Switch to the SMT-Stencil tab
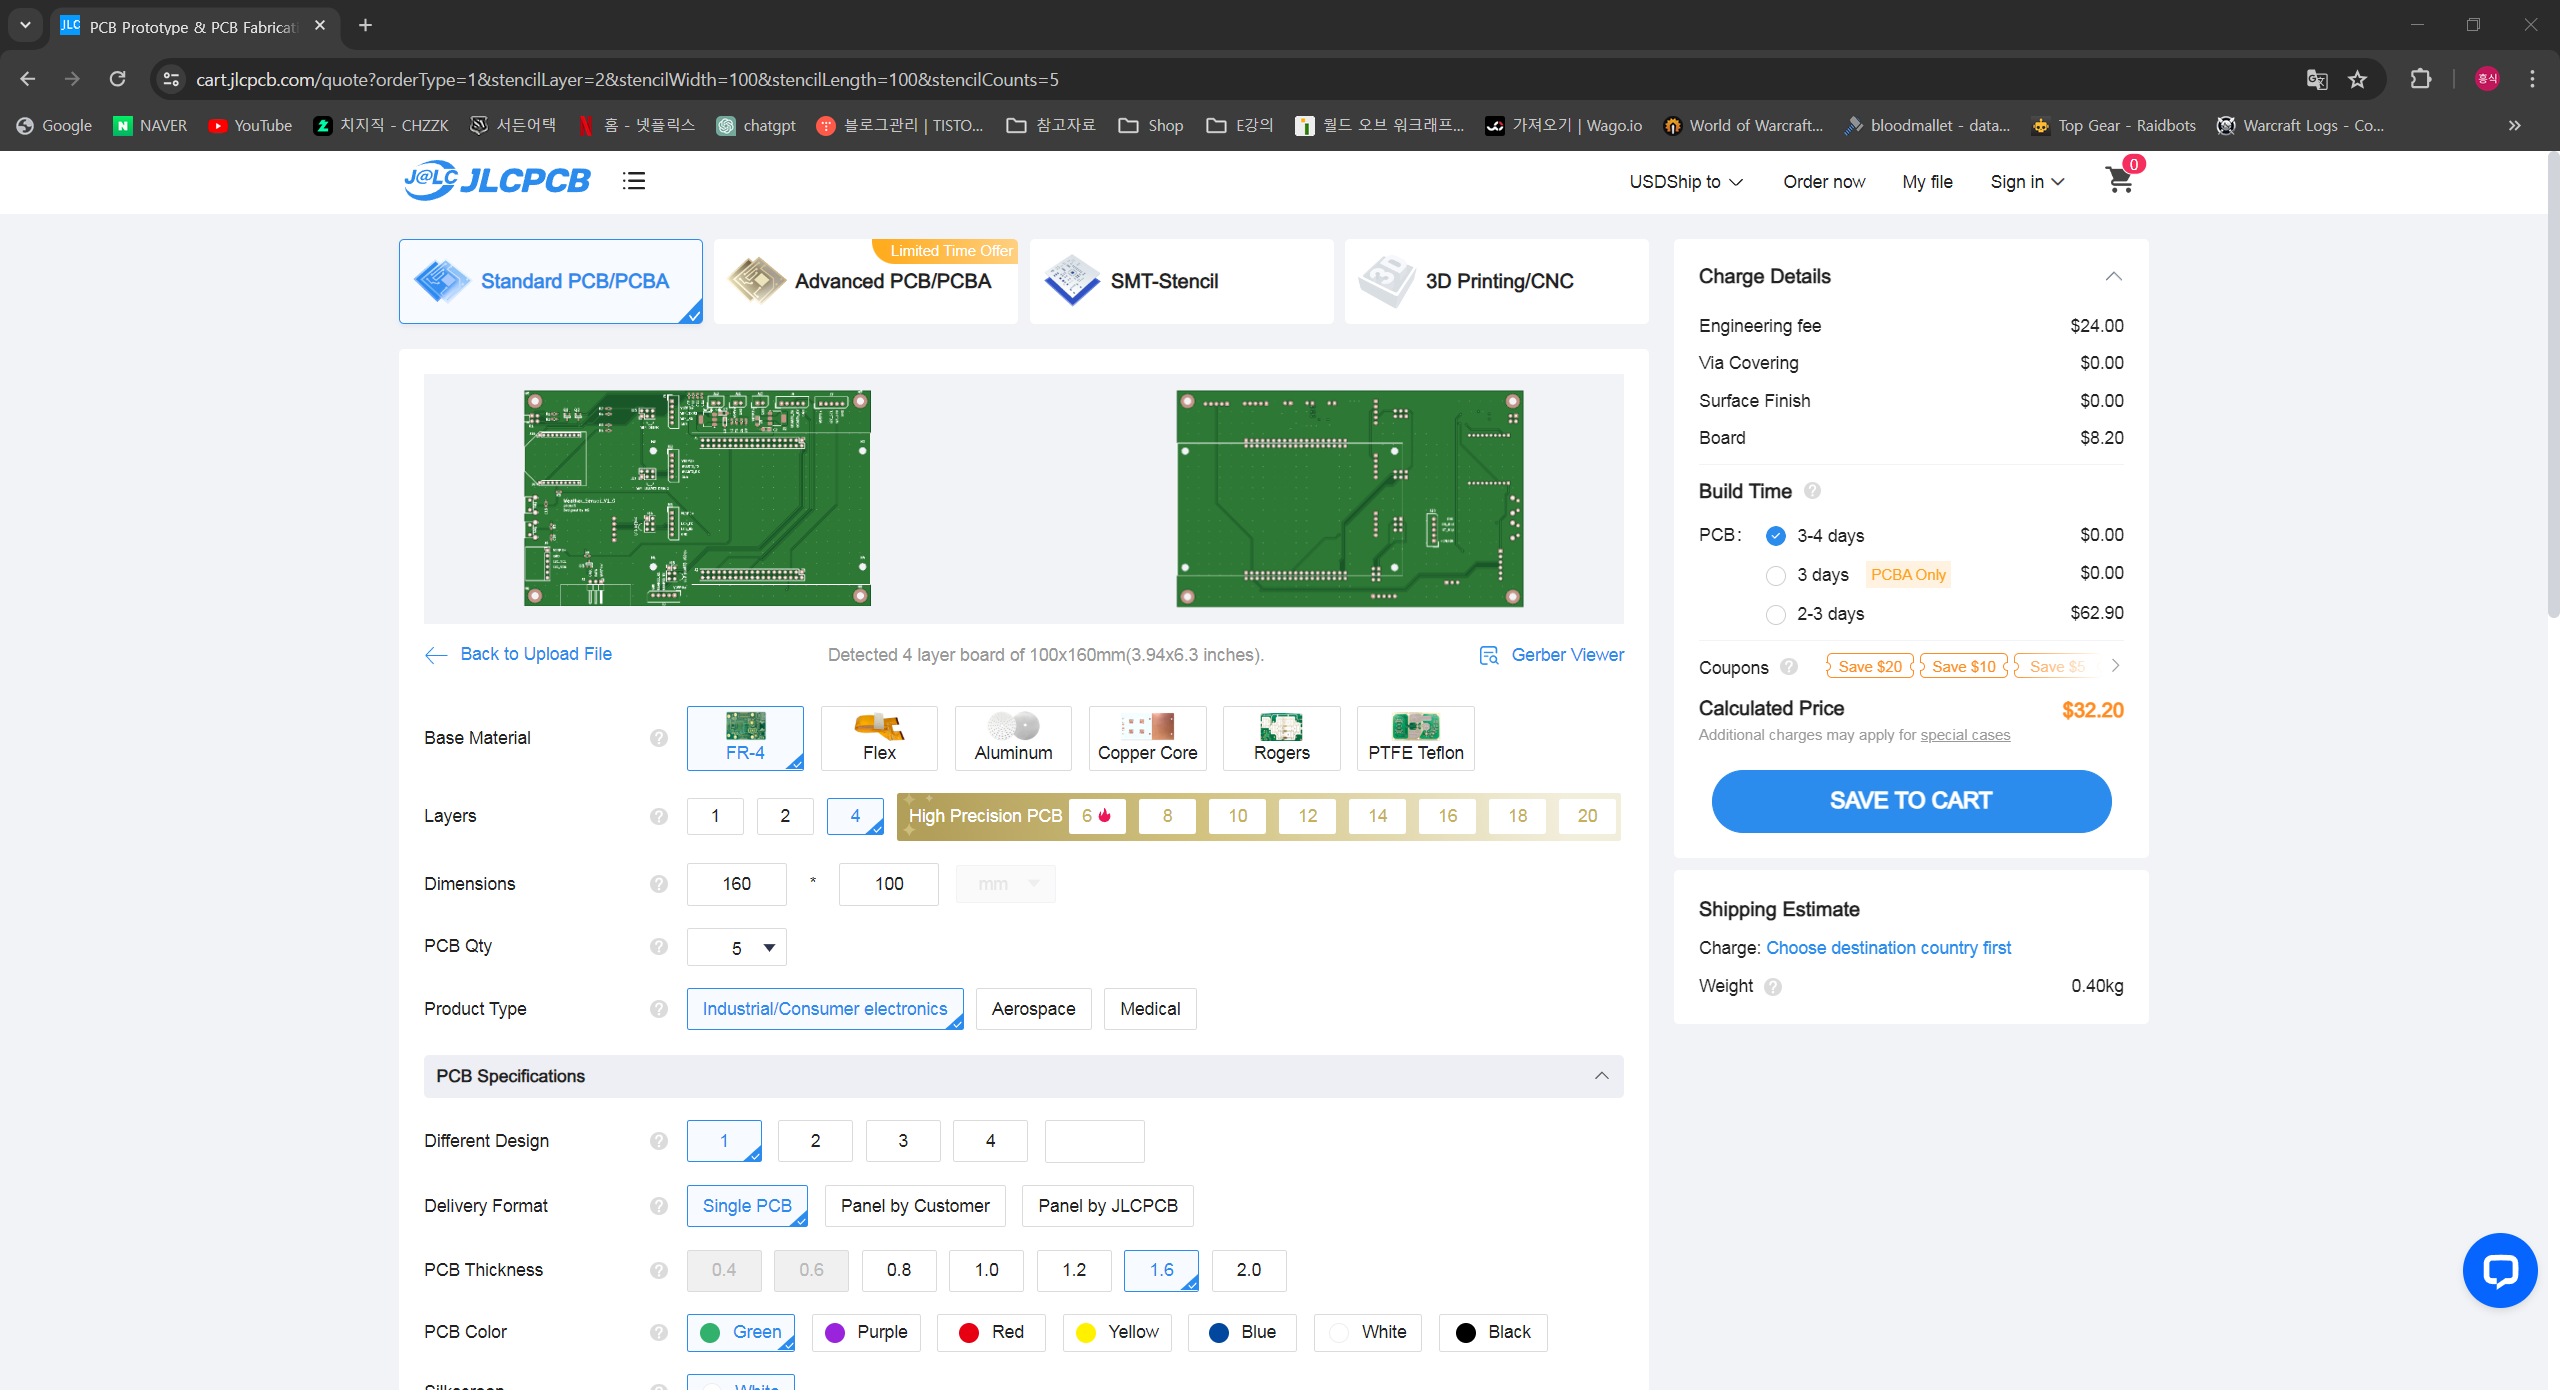 1180,281
